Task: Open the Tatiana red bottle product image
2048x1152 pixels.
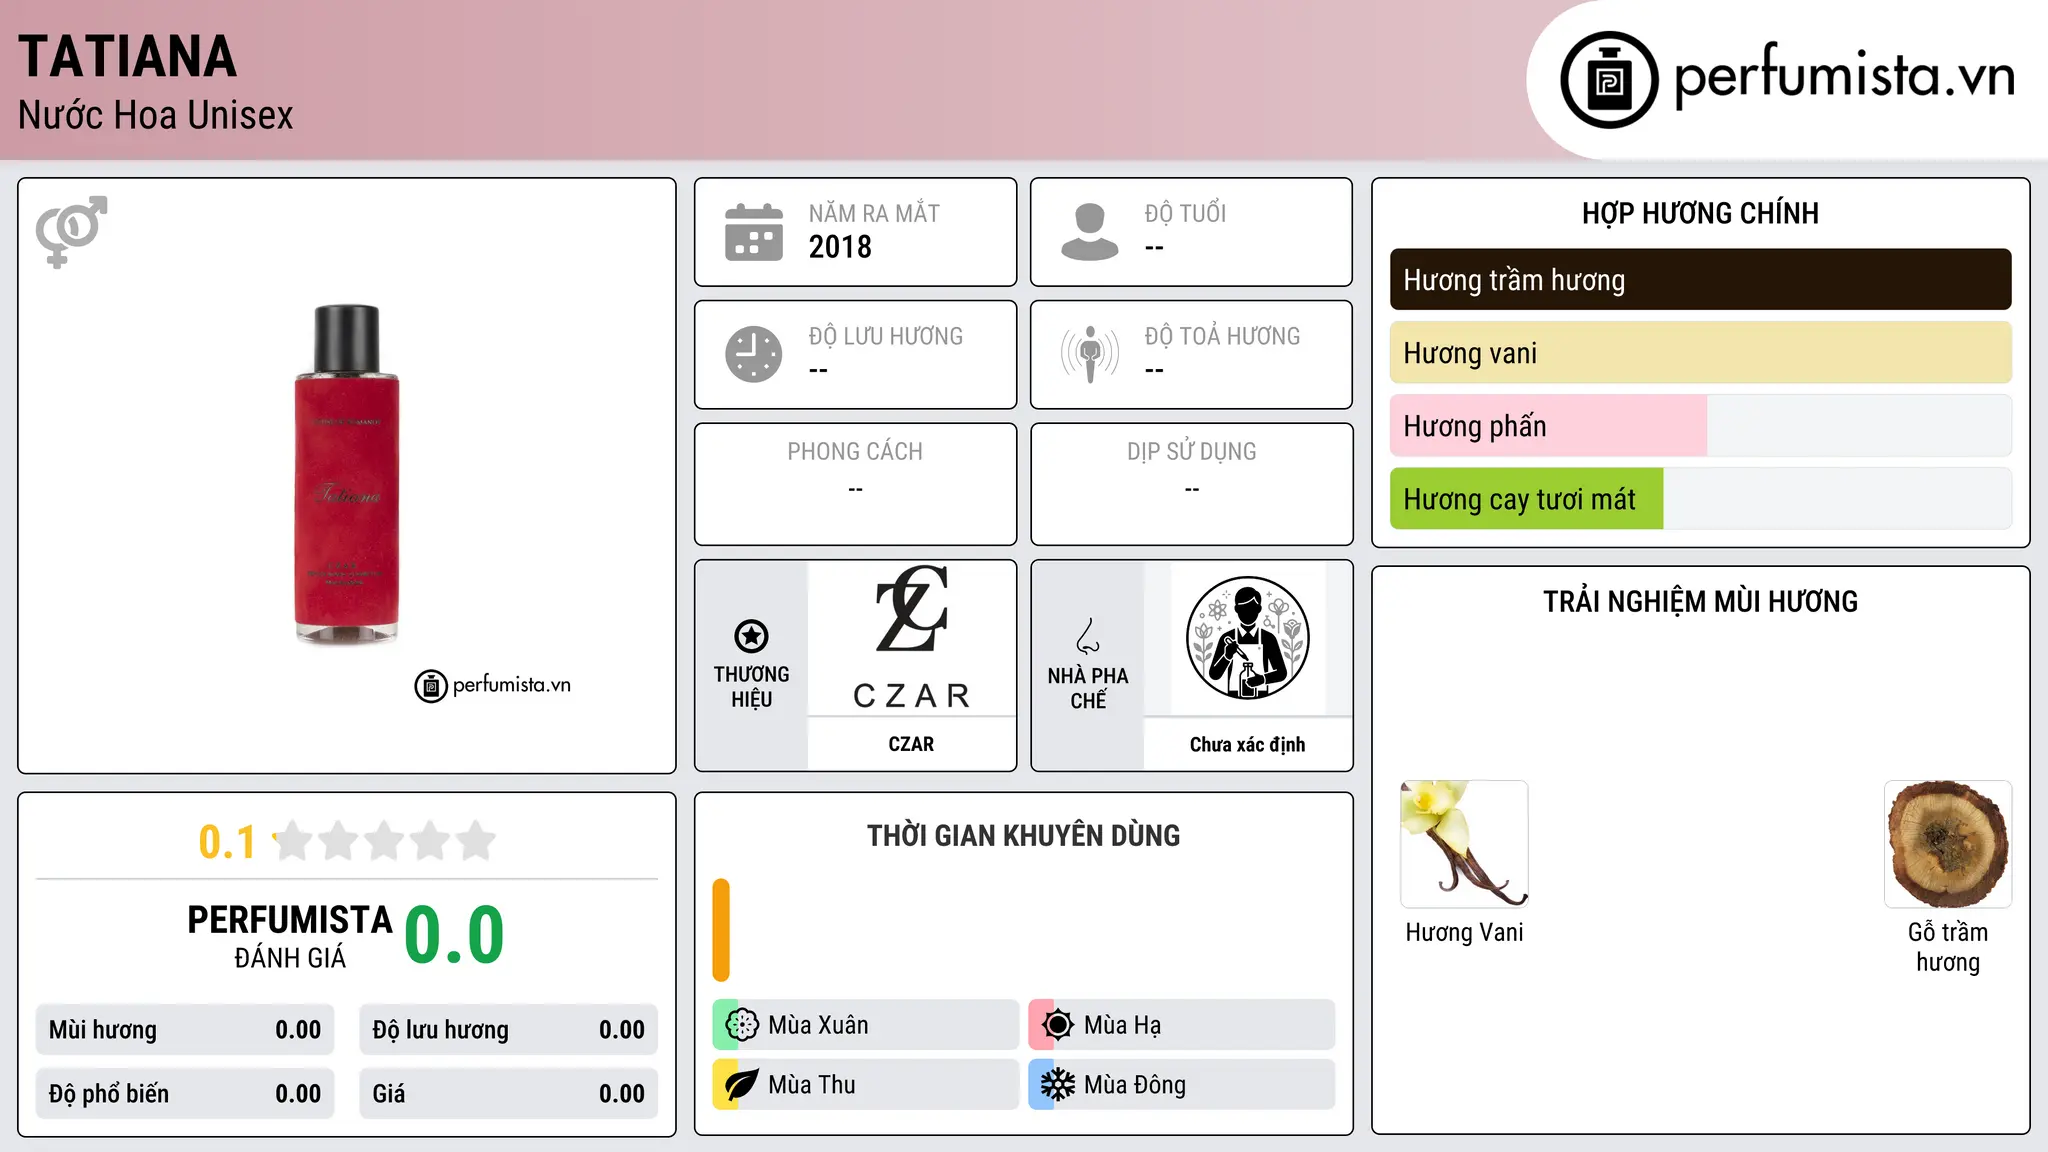Action: point(347,474)
